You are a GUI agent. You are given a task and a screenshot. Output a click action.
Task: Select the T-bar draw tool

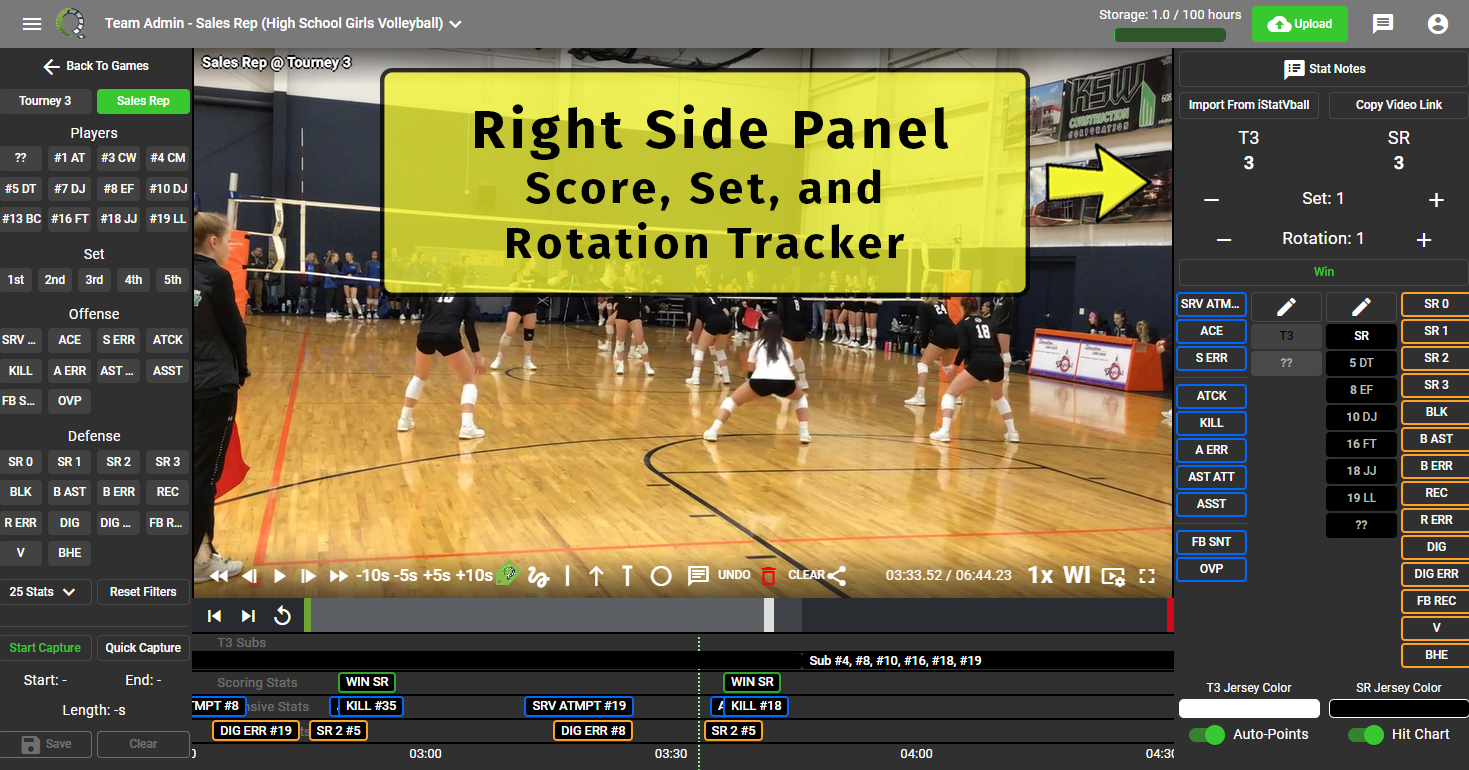[628, 576]
